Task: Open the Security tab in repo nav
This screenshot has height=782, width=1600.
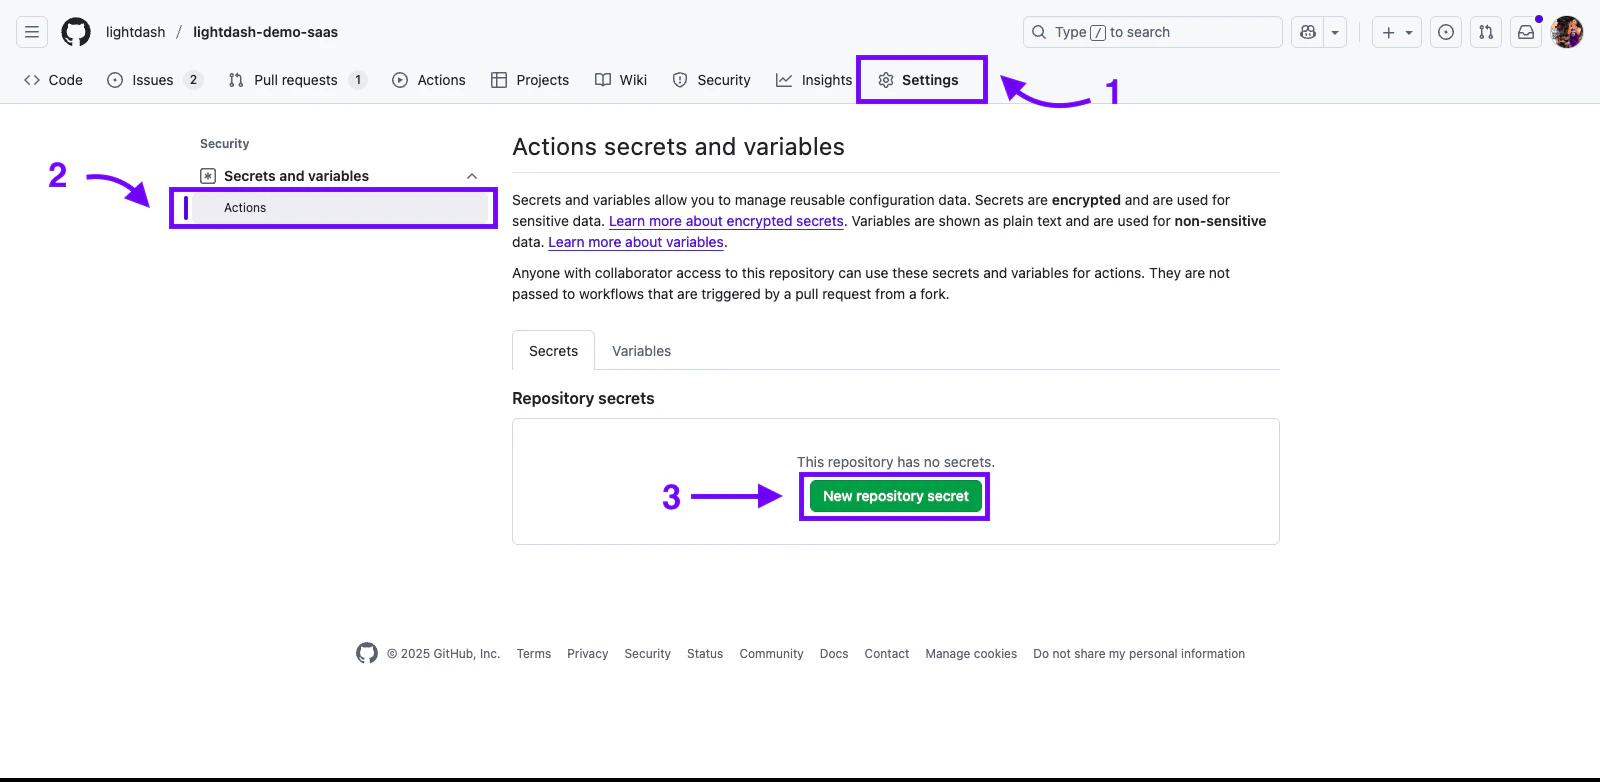Action: point(712,80)
